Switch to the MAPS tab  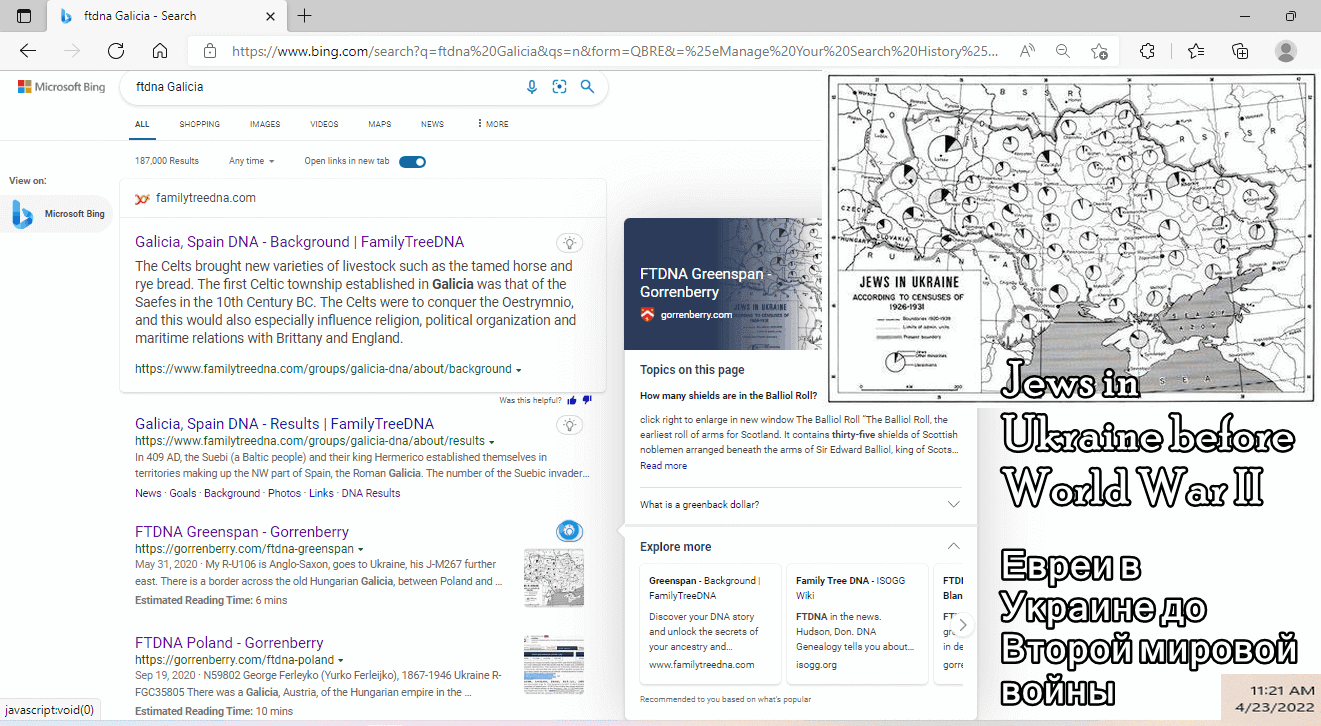point(379,124)
